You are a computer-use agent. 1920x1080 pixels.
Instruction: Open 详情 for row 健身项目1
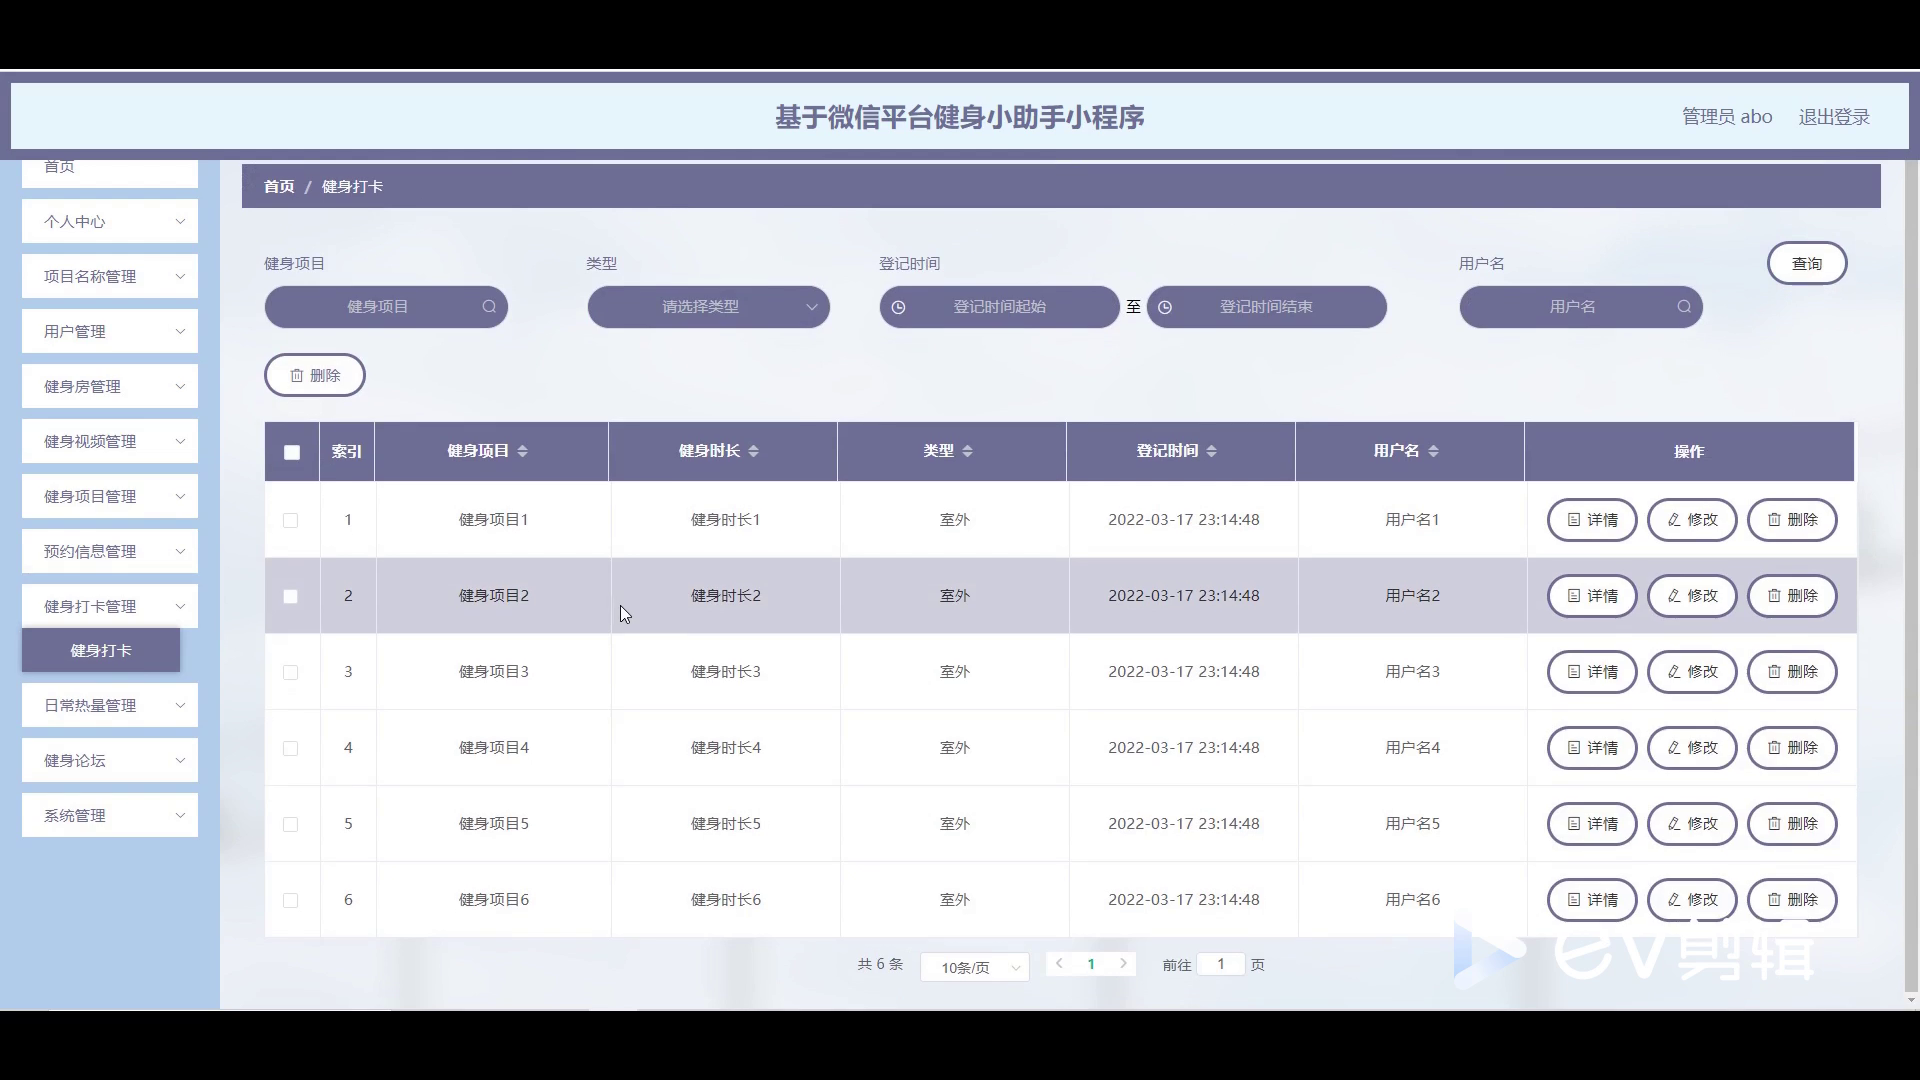pyautogui.click(x=1592, y=520)
